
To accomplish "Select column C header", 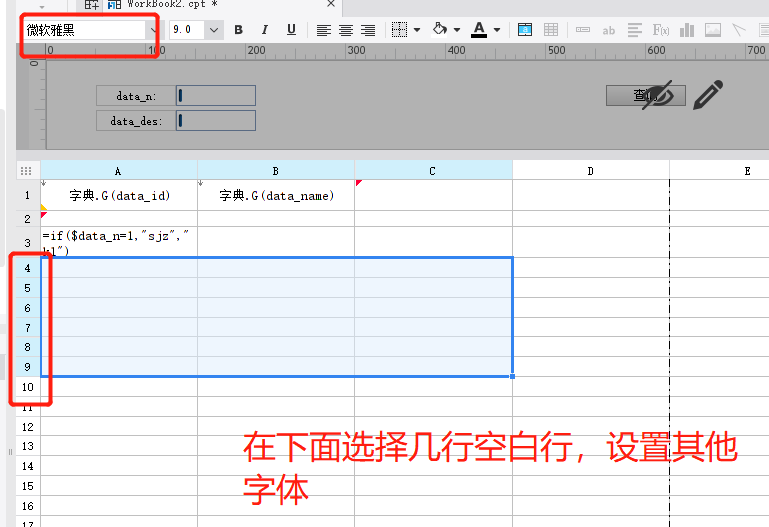I will (x=433, y=171).
